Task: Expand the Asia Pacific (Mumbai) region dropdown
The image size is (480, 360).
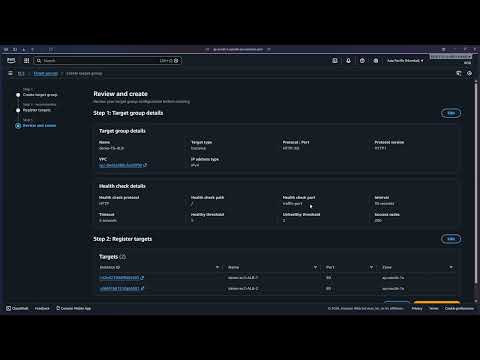Action: (x=405, y=60)
